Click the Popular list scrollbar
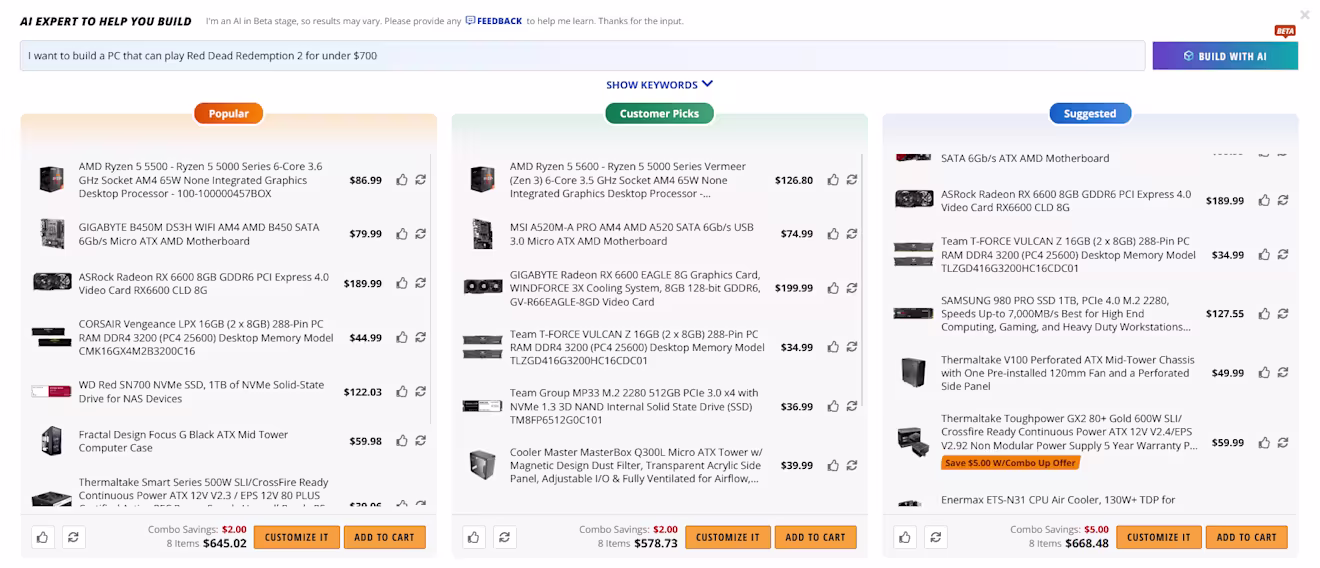This screenshot has width=1320, height=568. coord(431,288)
